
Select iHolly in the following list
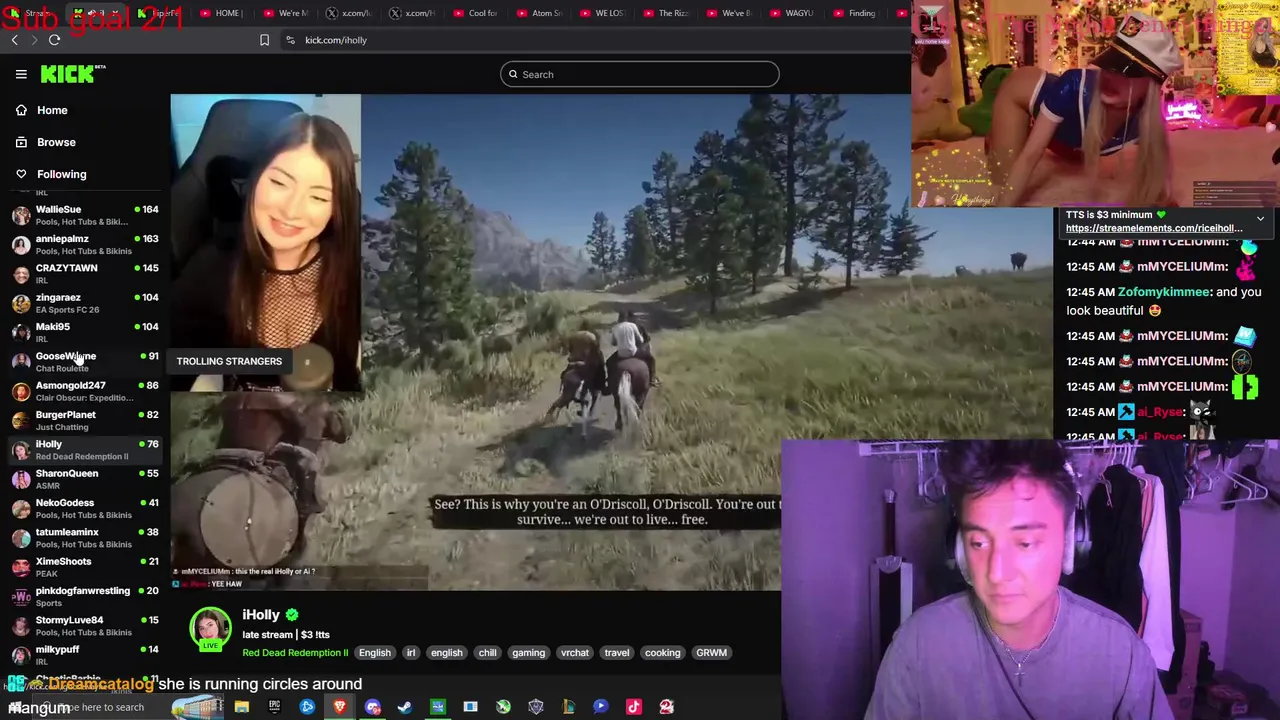click(x=85, y=449)
